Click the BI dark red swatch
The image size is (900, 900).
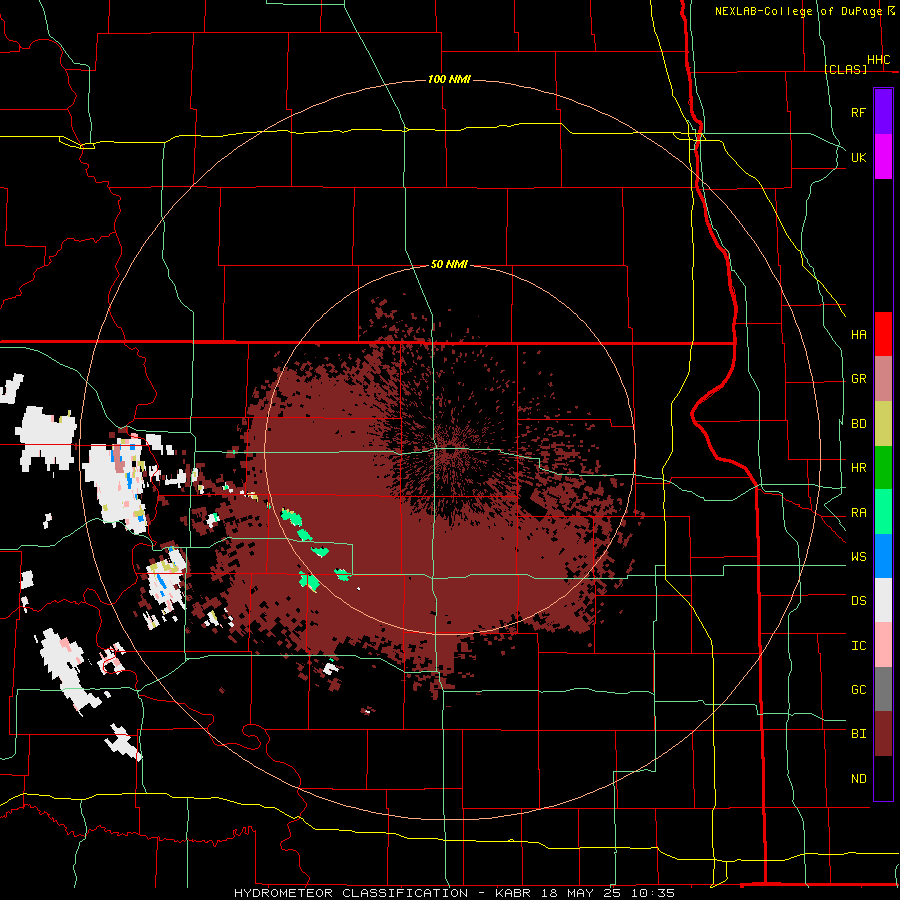coord(883,734)
